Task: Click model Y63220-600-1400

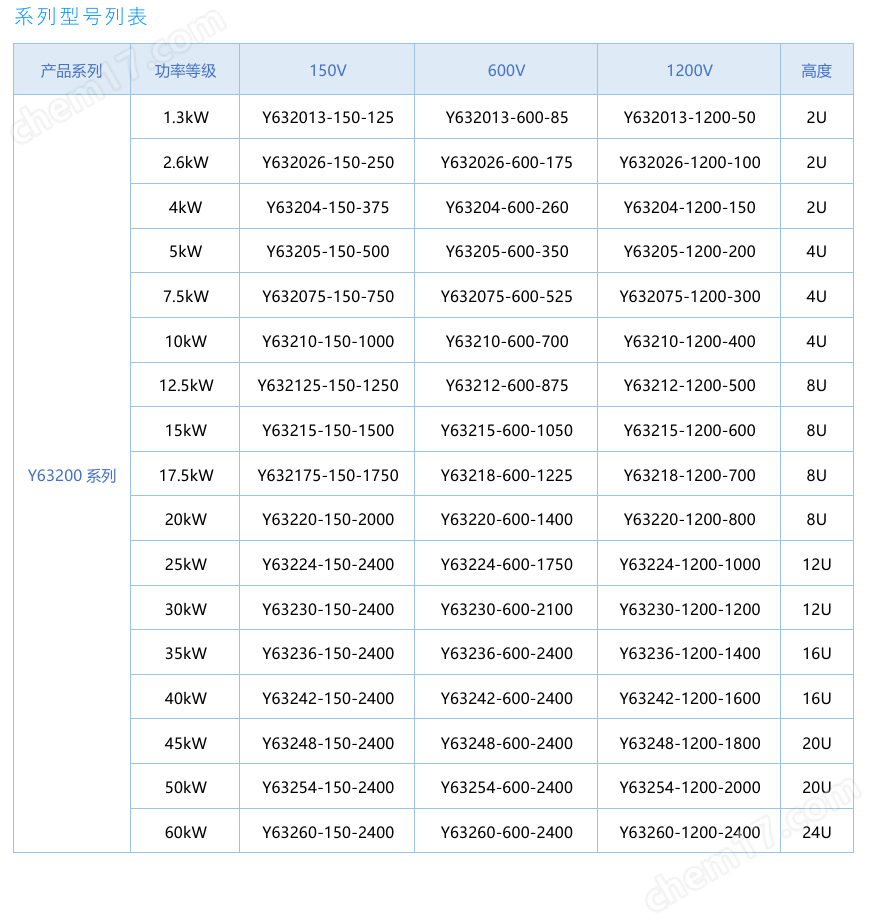Action: (506, 519)
